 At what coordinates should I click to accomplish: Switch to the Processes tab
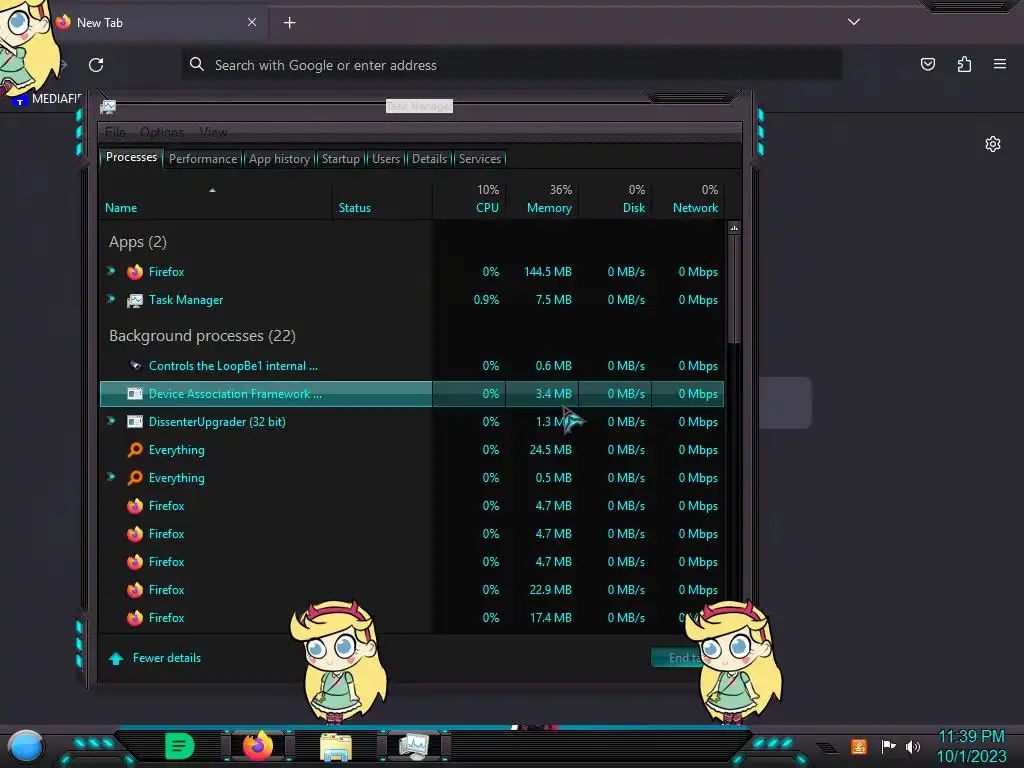(131, 157)
